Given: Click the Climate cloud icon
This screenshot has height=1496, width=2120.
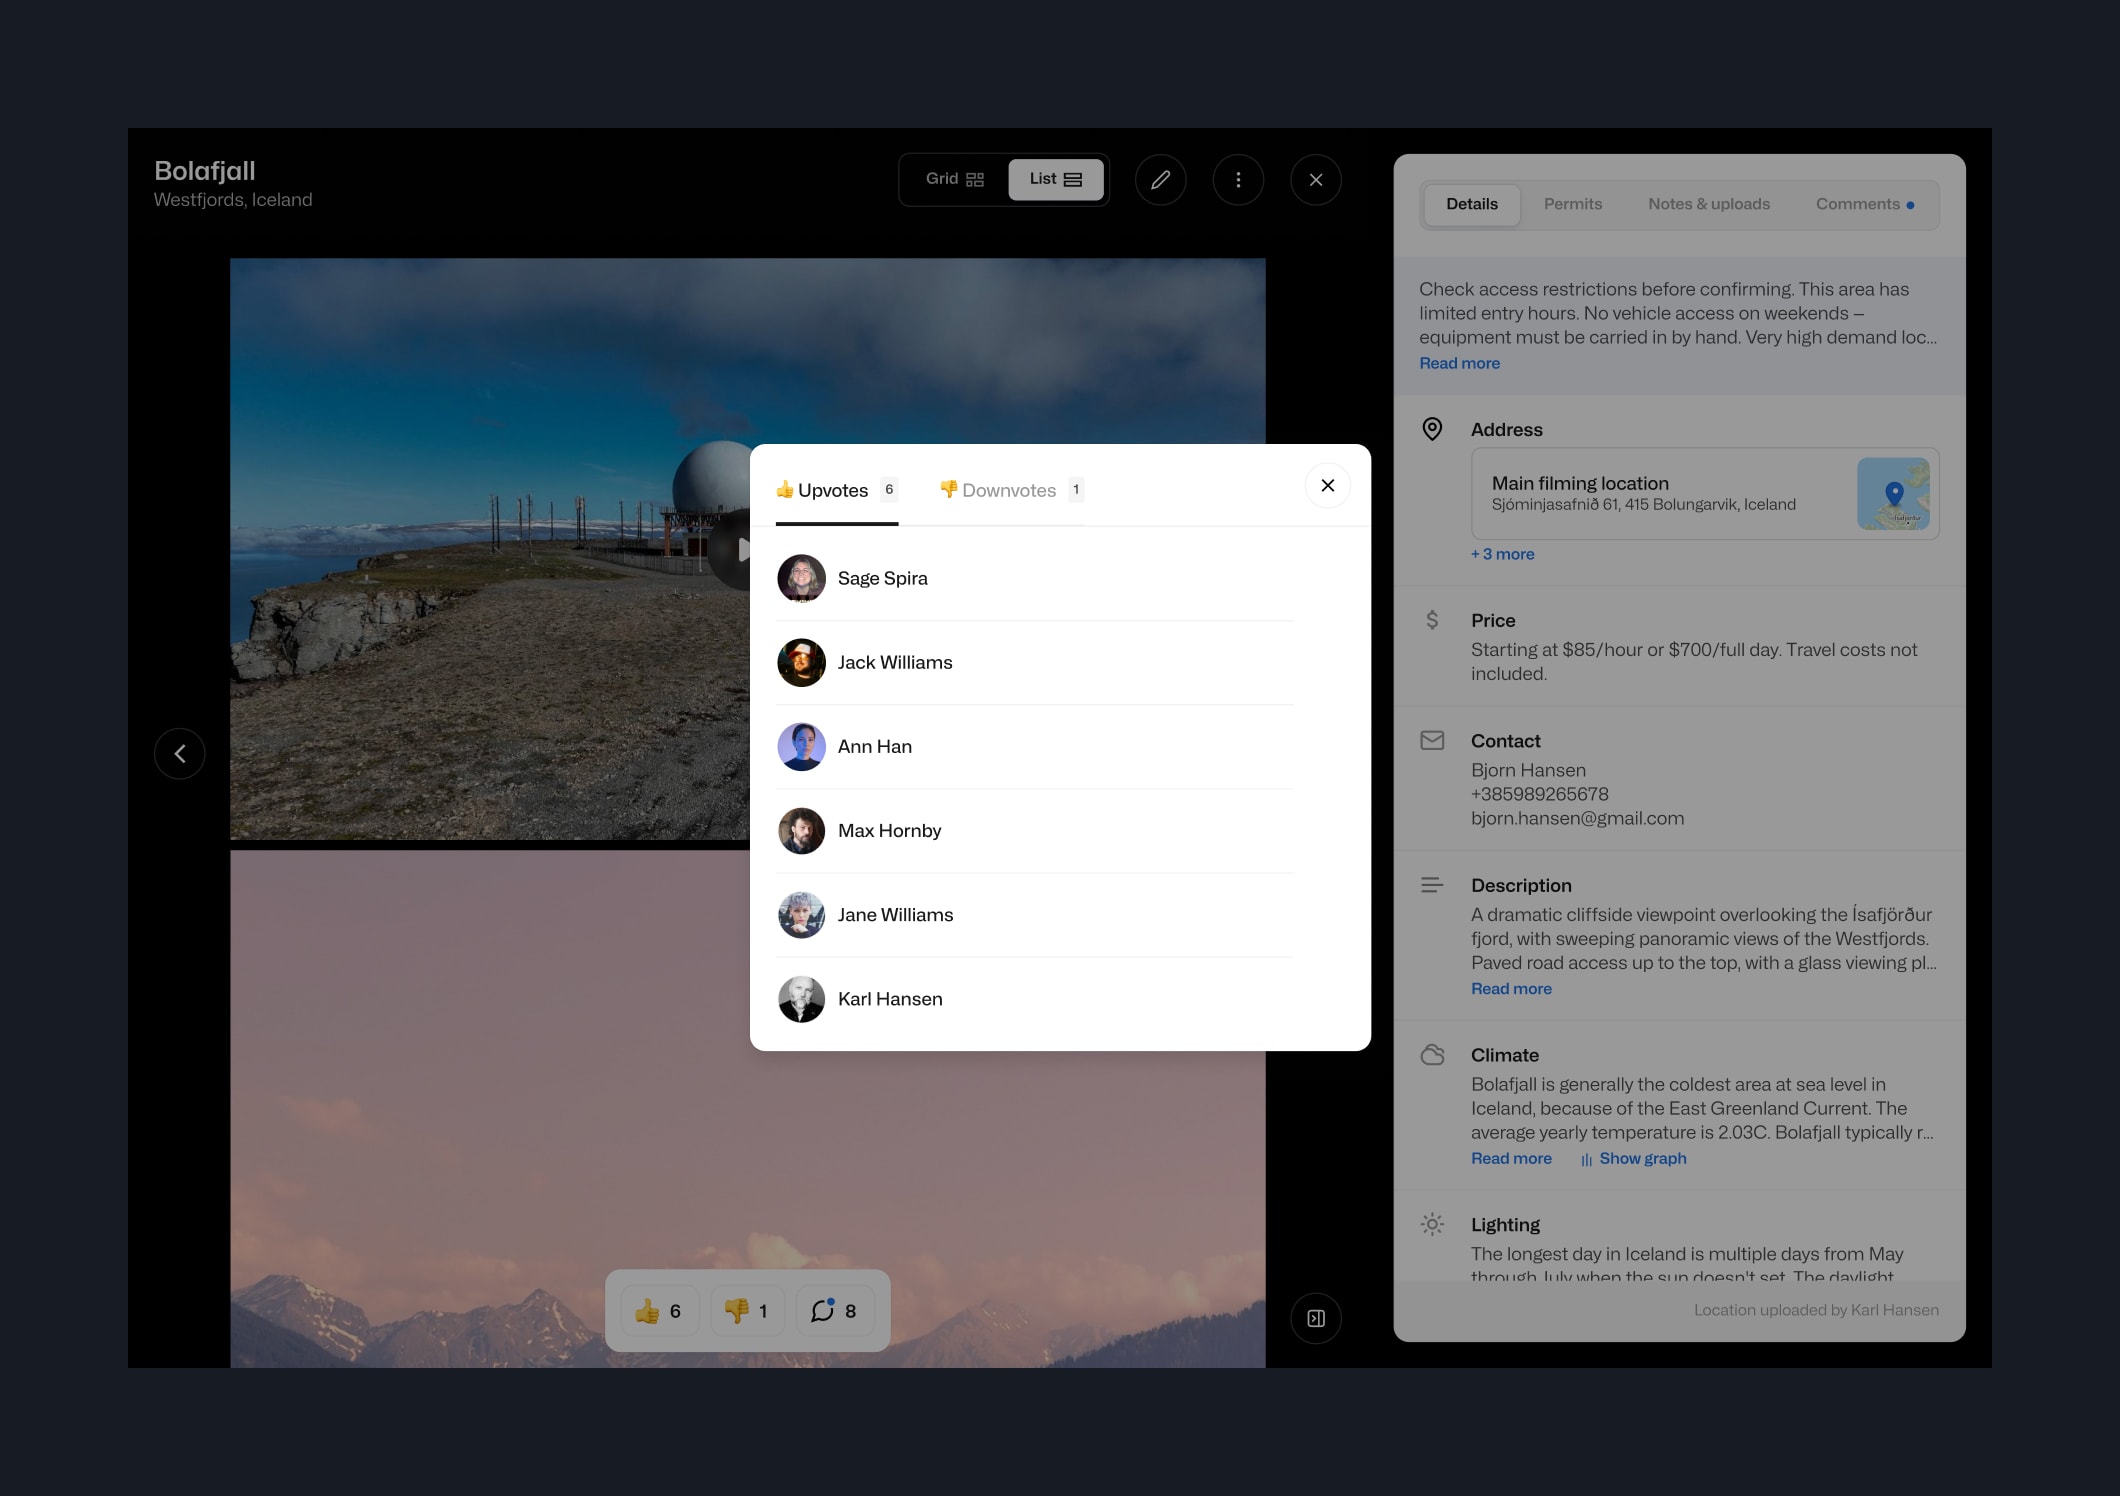Looking at the screenshot, I should click(1432, 1055).
